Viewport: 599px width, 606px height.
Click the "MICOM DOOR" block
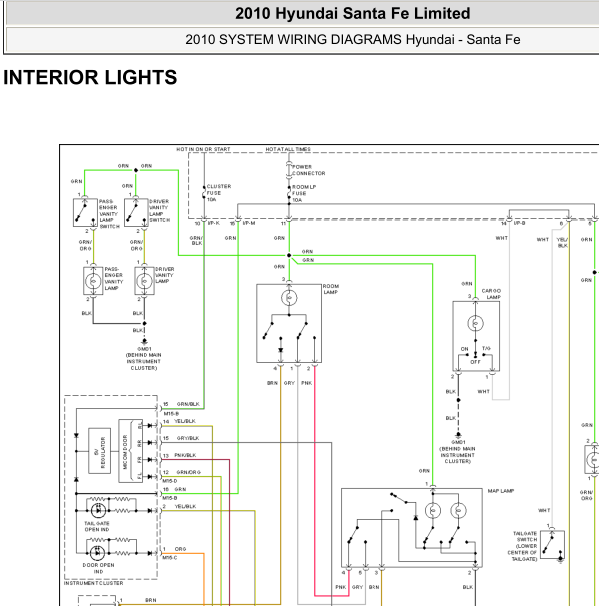pyautogui.click(x=131, y=451)
